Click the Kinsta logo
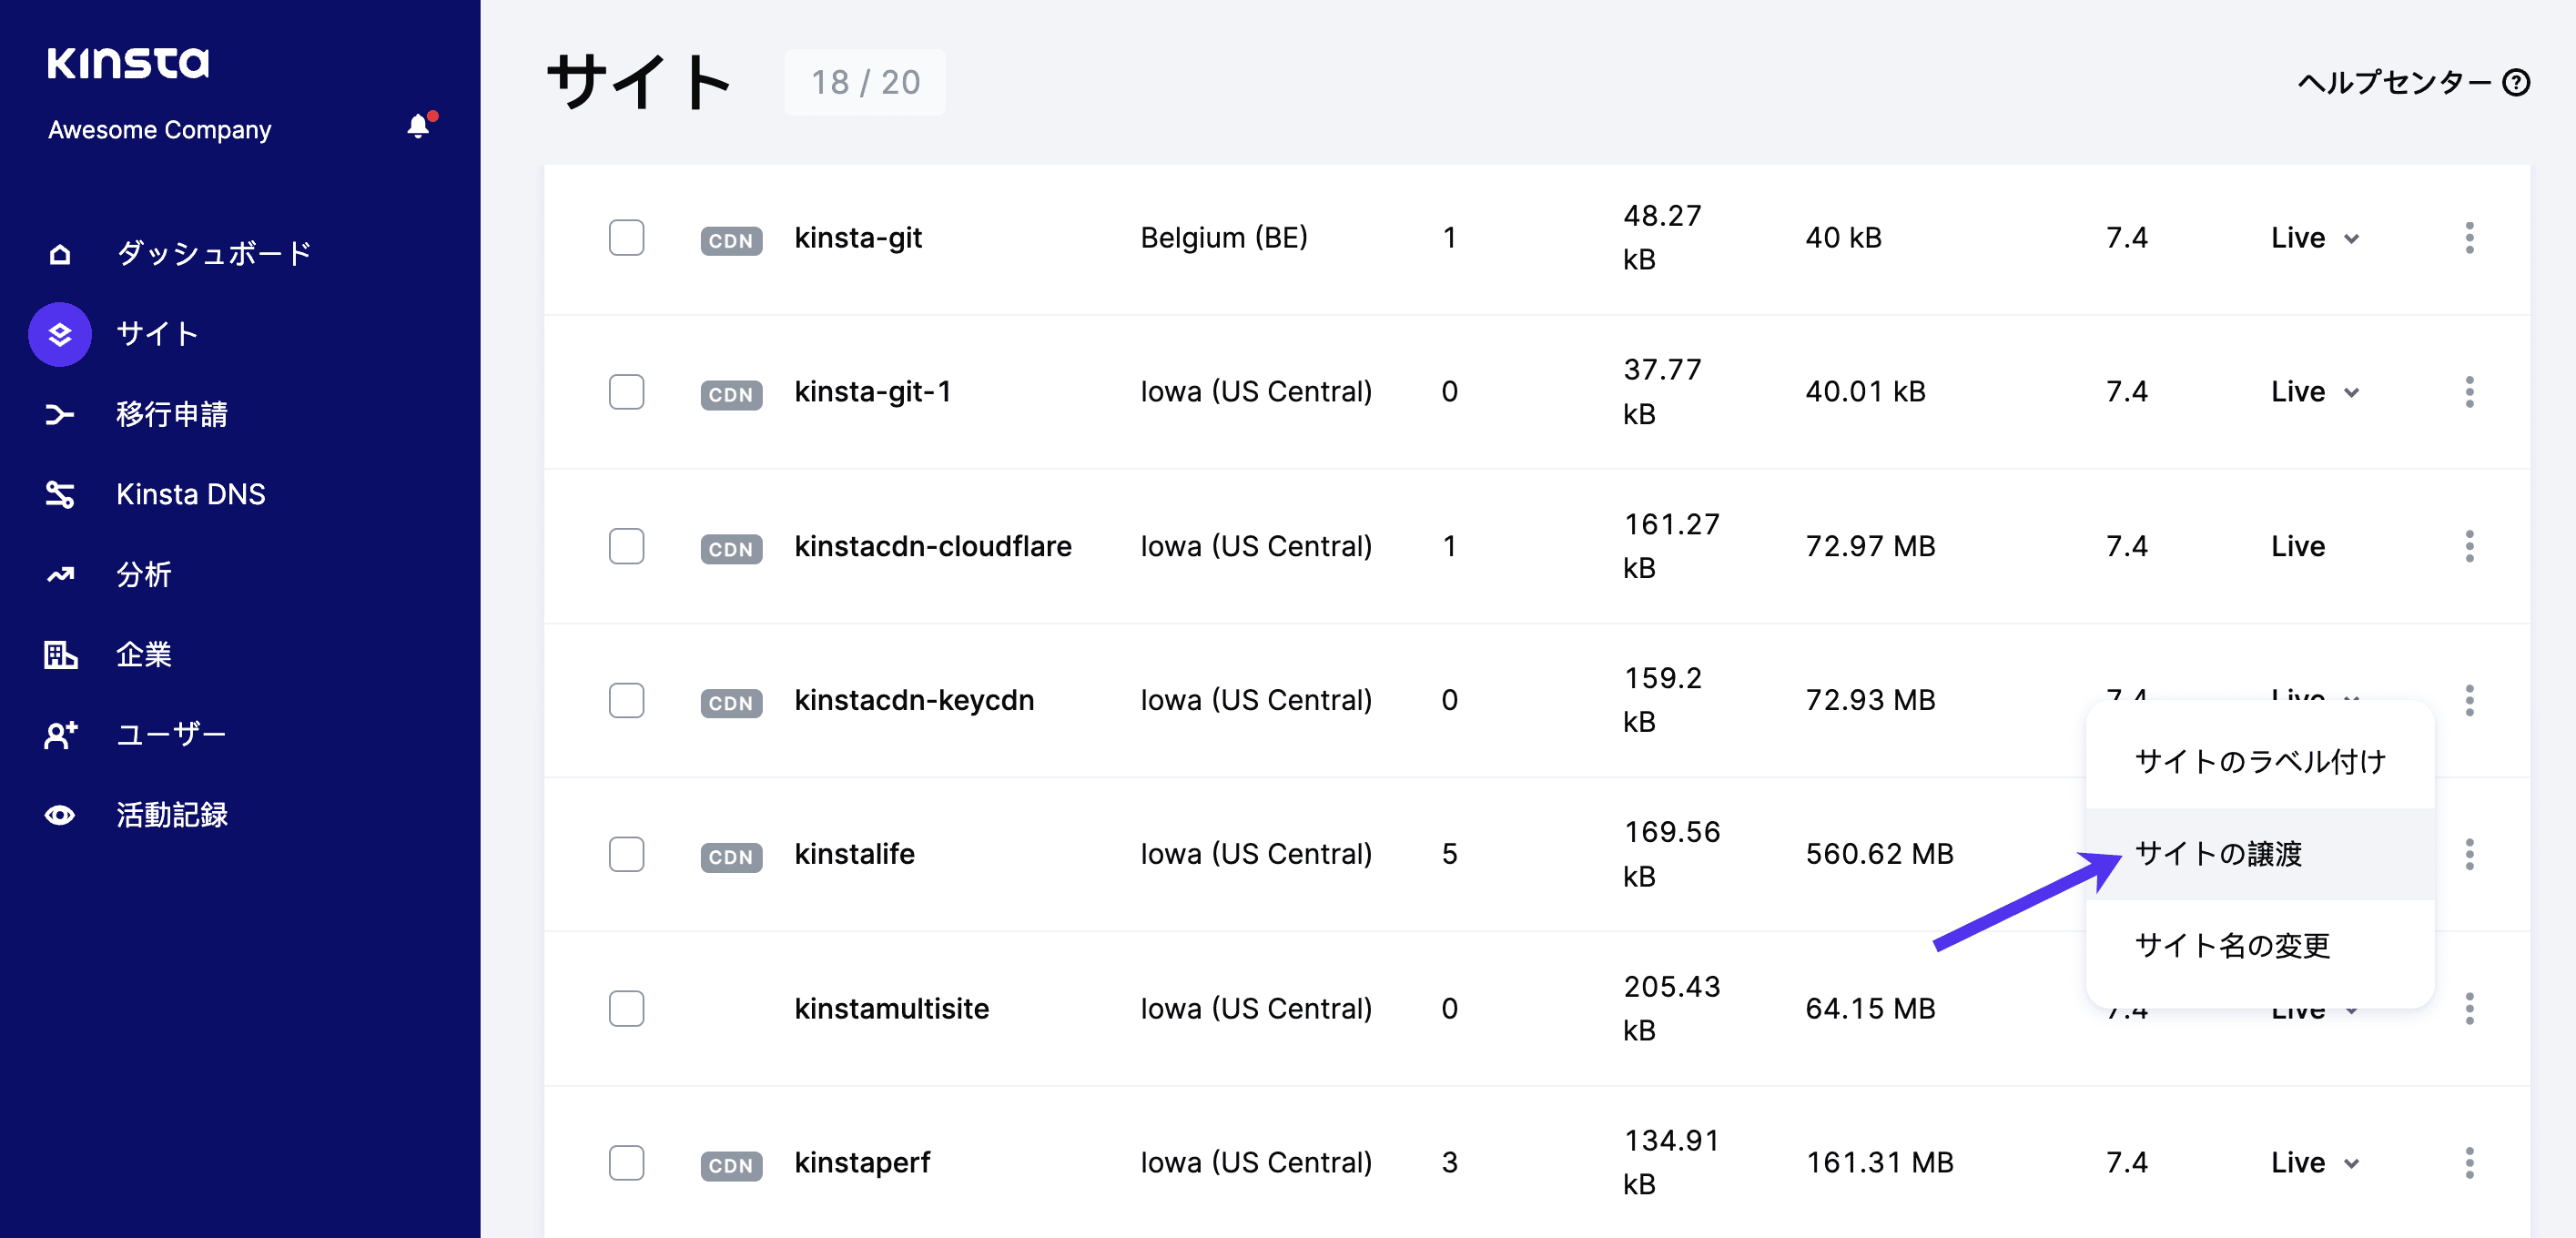2576x1238 pixels. click(x=128, y=62)
